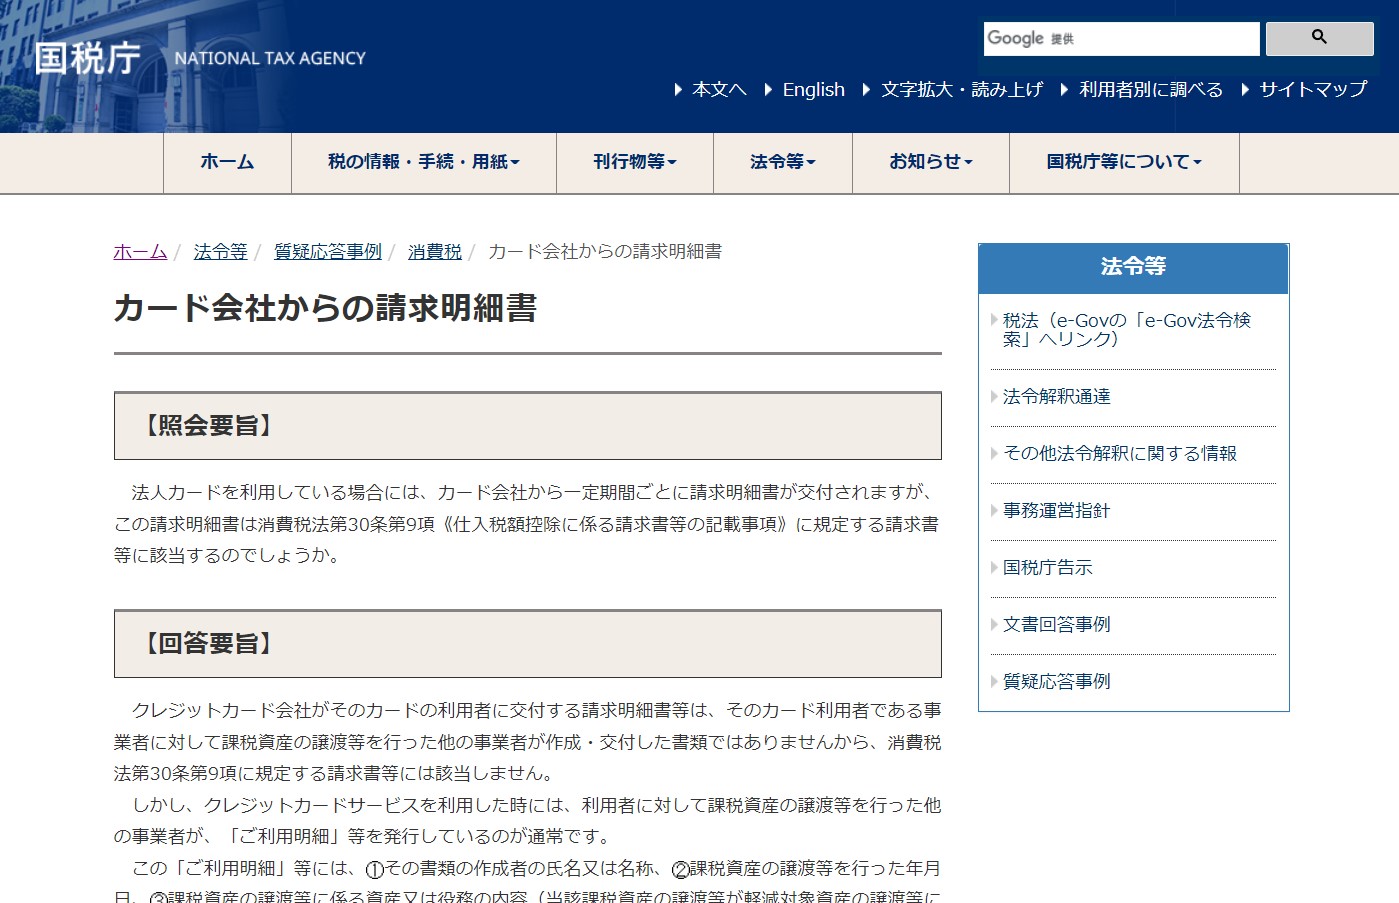The image size is (1399, 903).
Task: Click the magnifier search button
Action: click(x=1319, y=38)
